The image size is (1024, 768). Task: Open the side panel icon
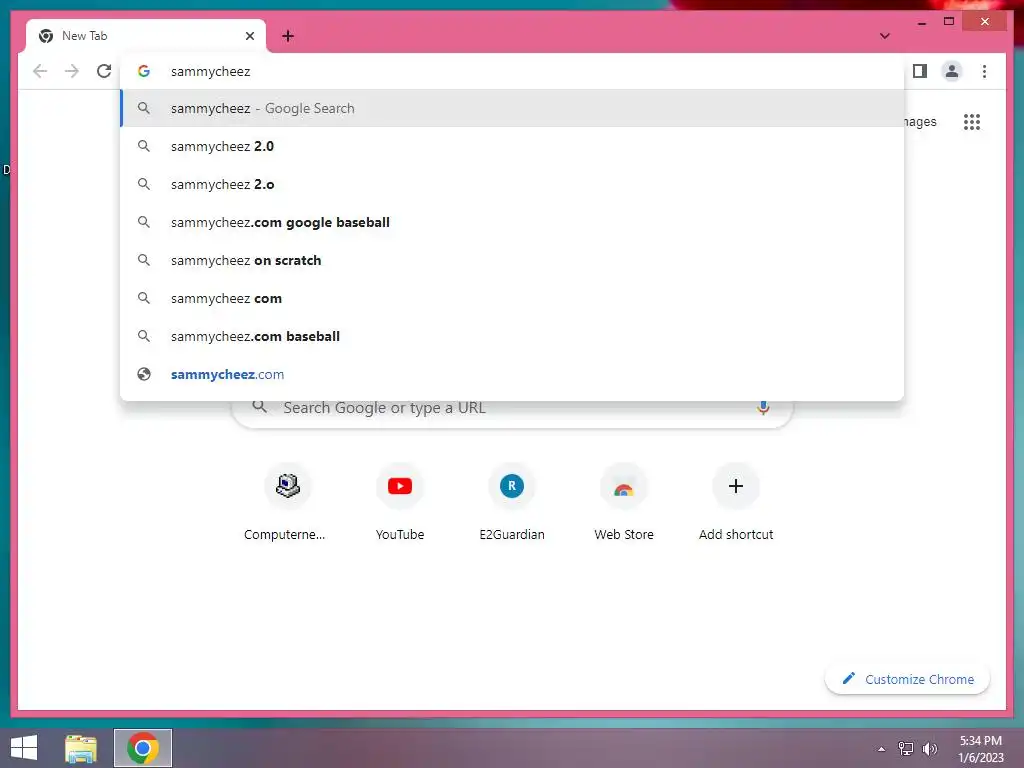click(x=920, y=71)
